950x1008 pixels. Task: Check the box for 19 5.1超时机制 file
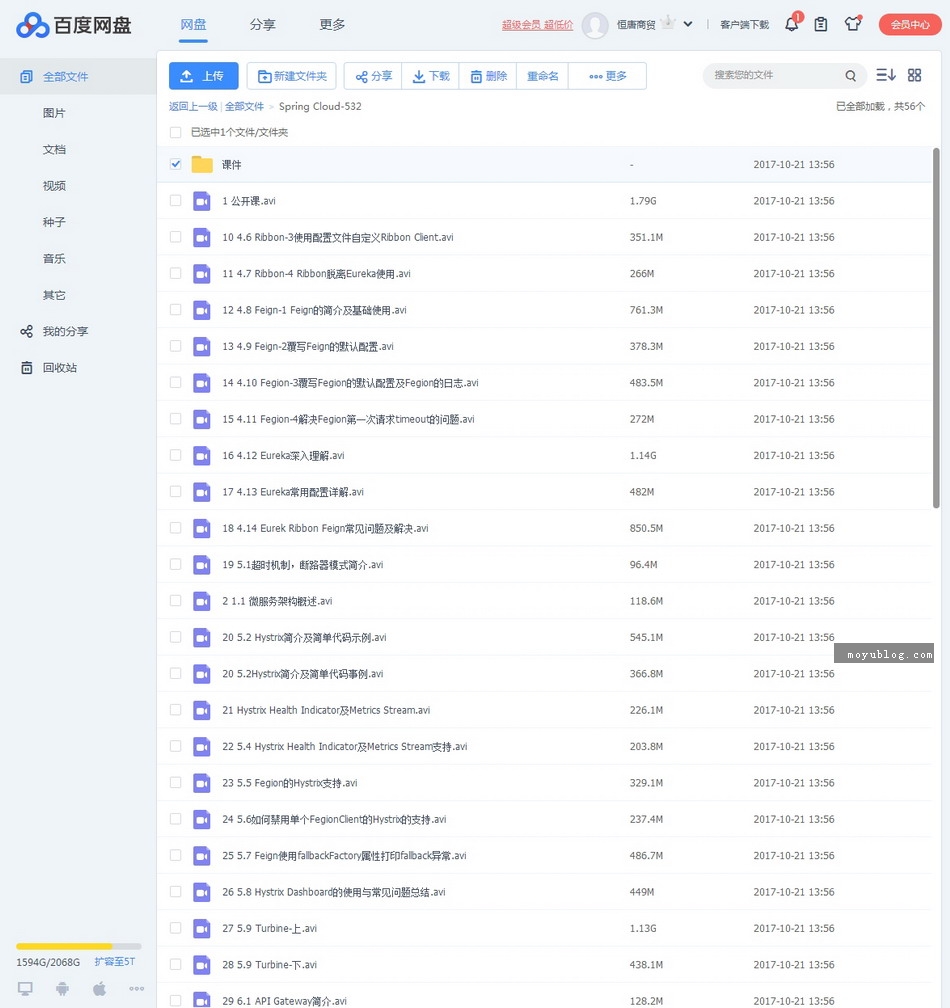[175, 564]
